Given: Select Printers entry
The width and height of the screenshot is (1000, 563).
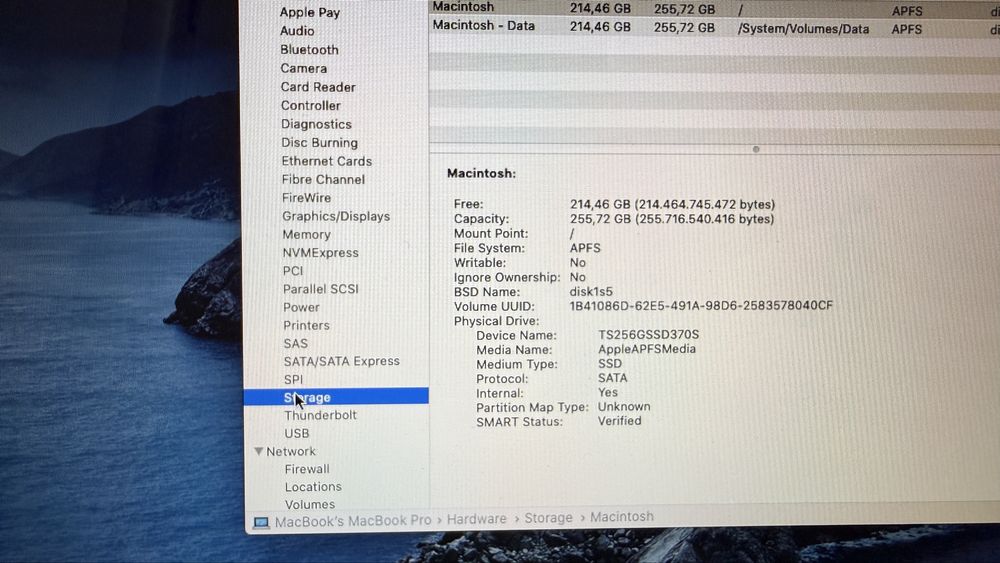Looking at the screenshot, I should 306,325.
